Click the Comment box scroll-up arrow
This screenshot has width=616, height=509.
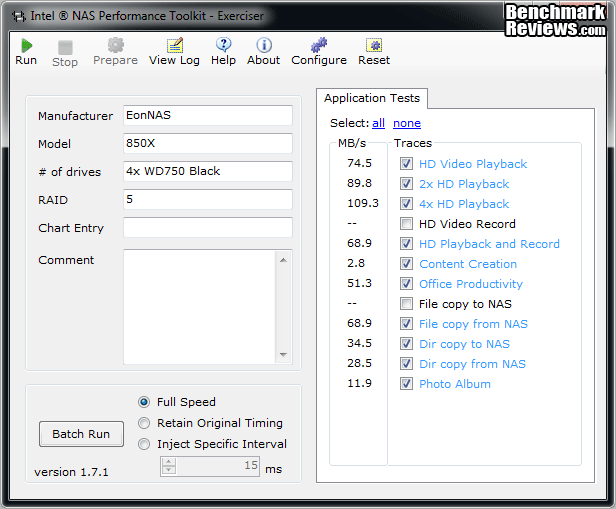(x=283, y=260)
